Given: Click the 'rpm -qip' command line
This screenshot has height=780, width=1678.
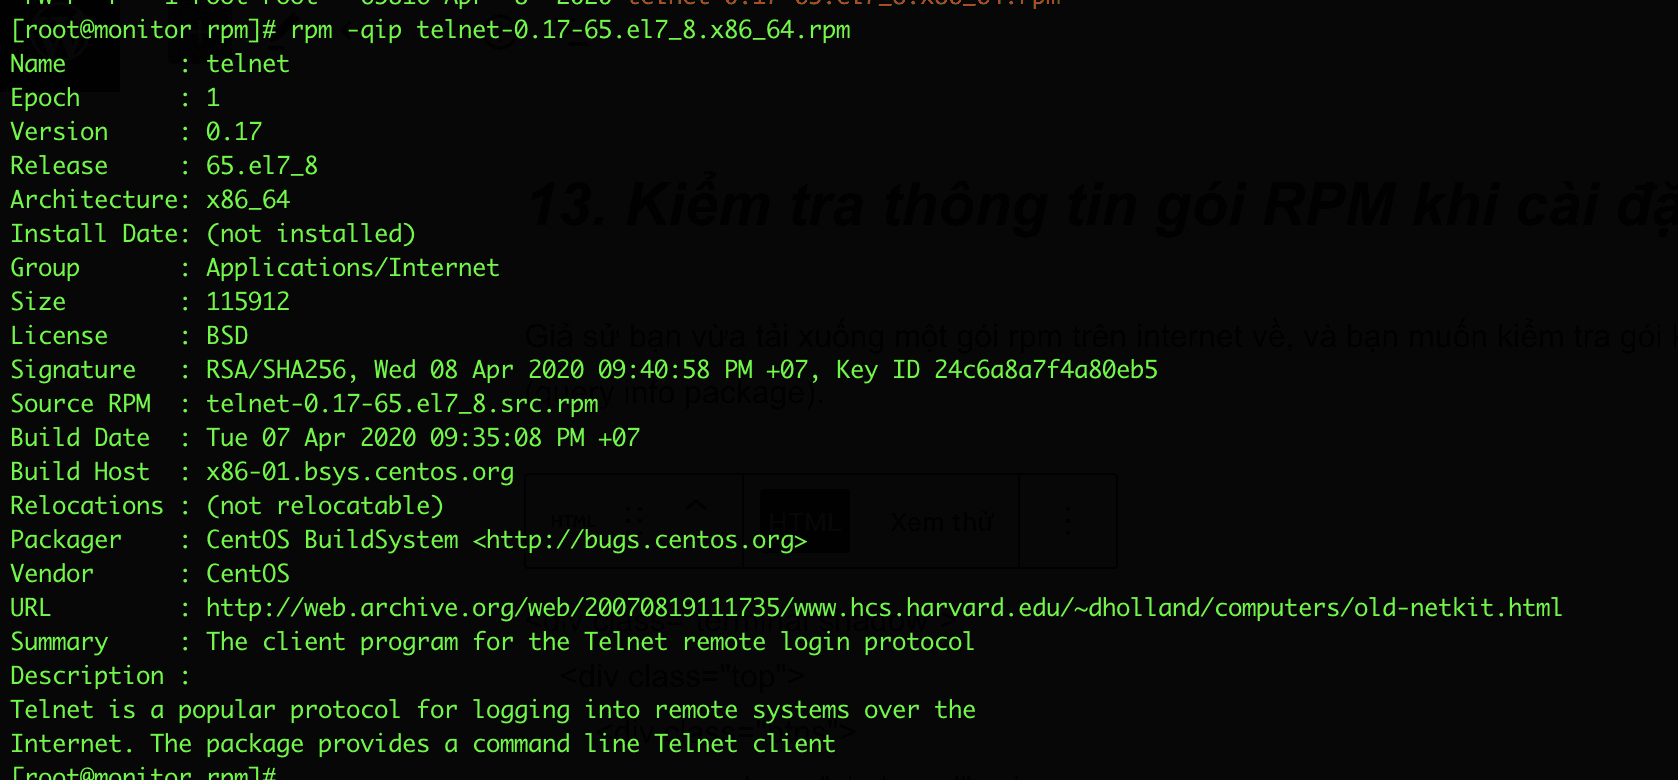Looking at the screenshot, I should tap(570, 30).
